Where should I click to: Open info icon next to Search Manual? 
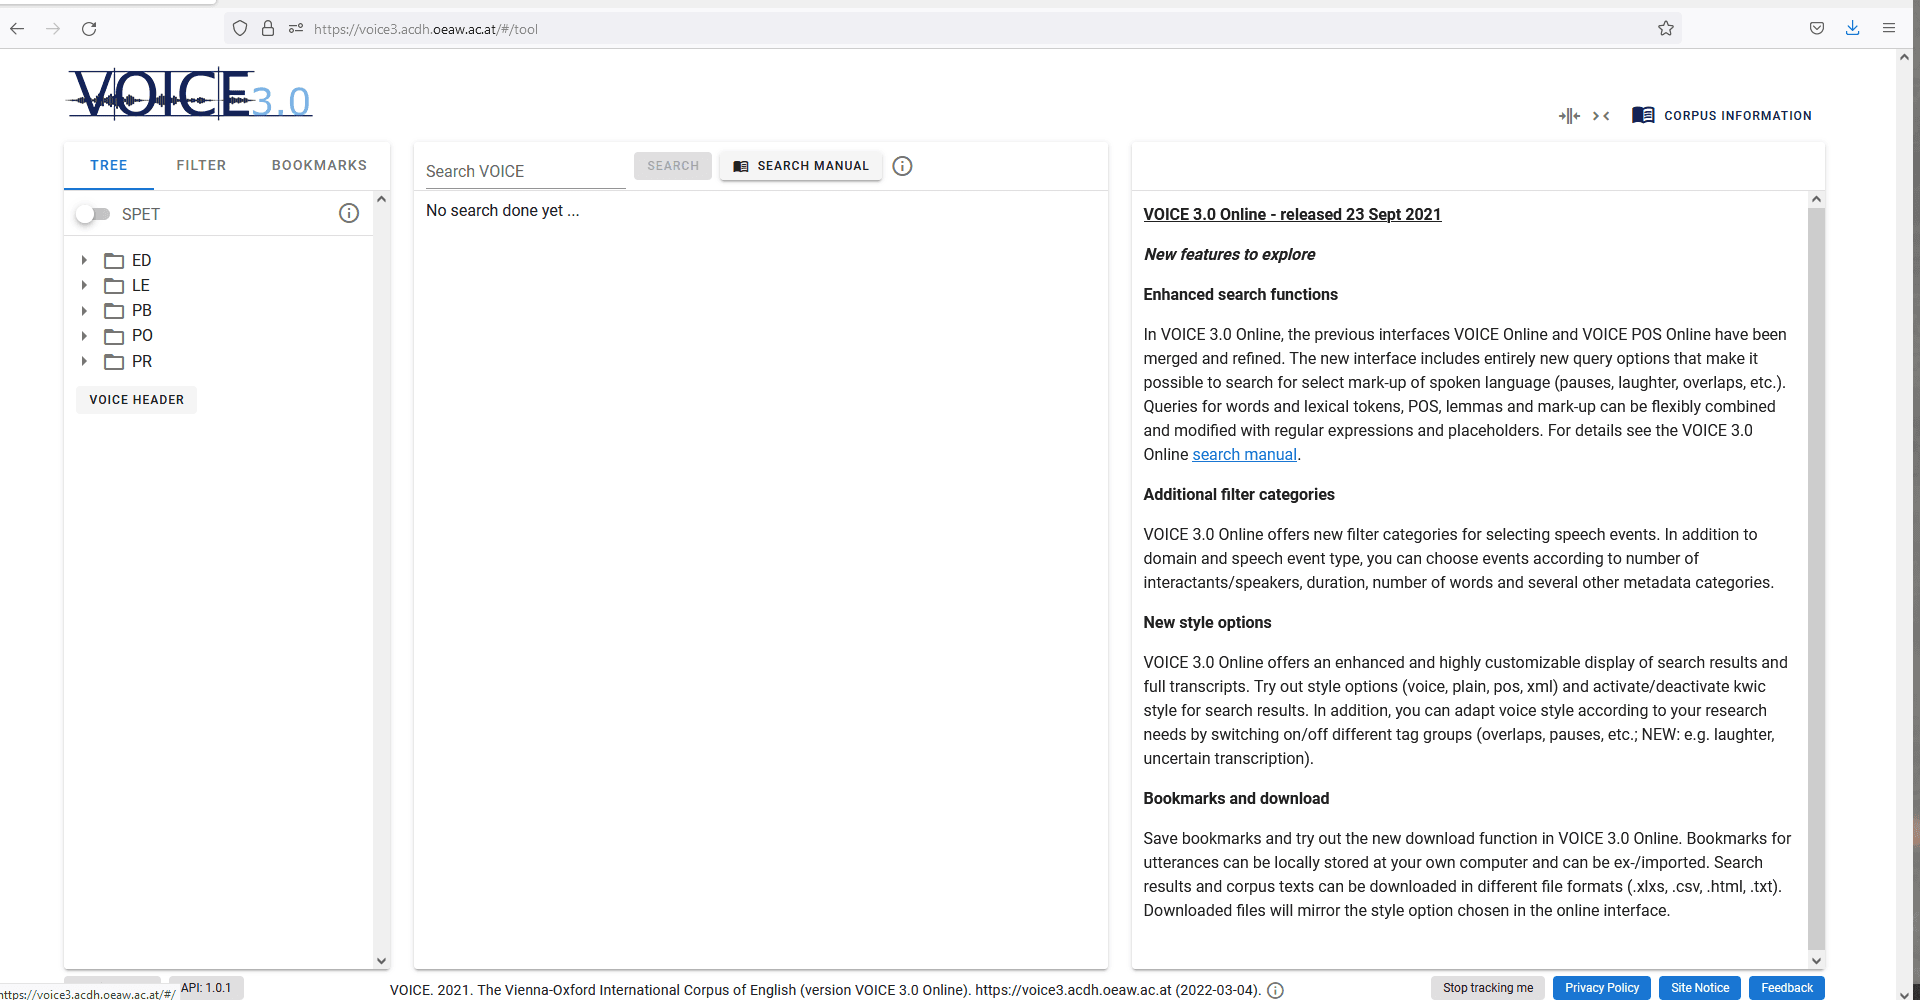click(902, 166)
